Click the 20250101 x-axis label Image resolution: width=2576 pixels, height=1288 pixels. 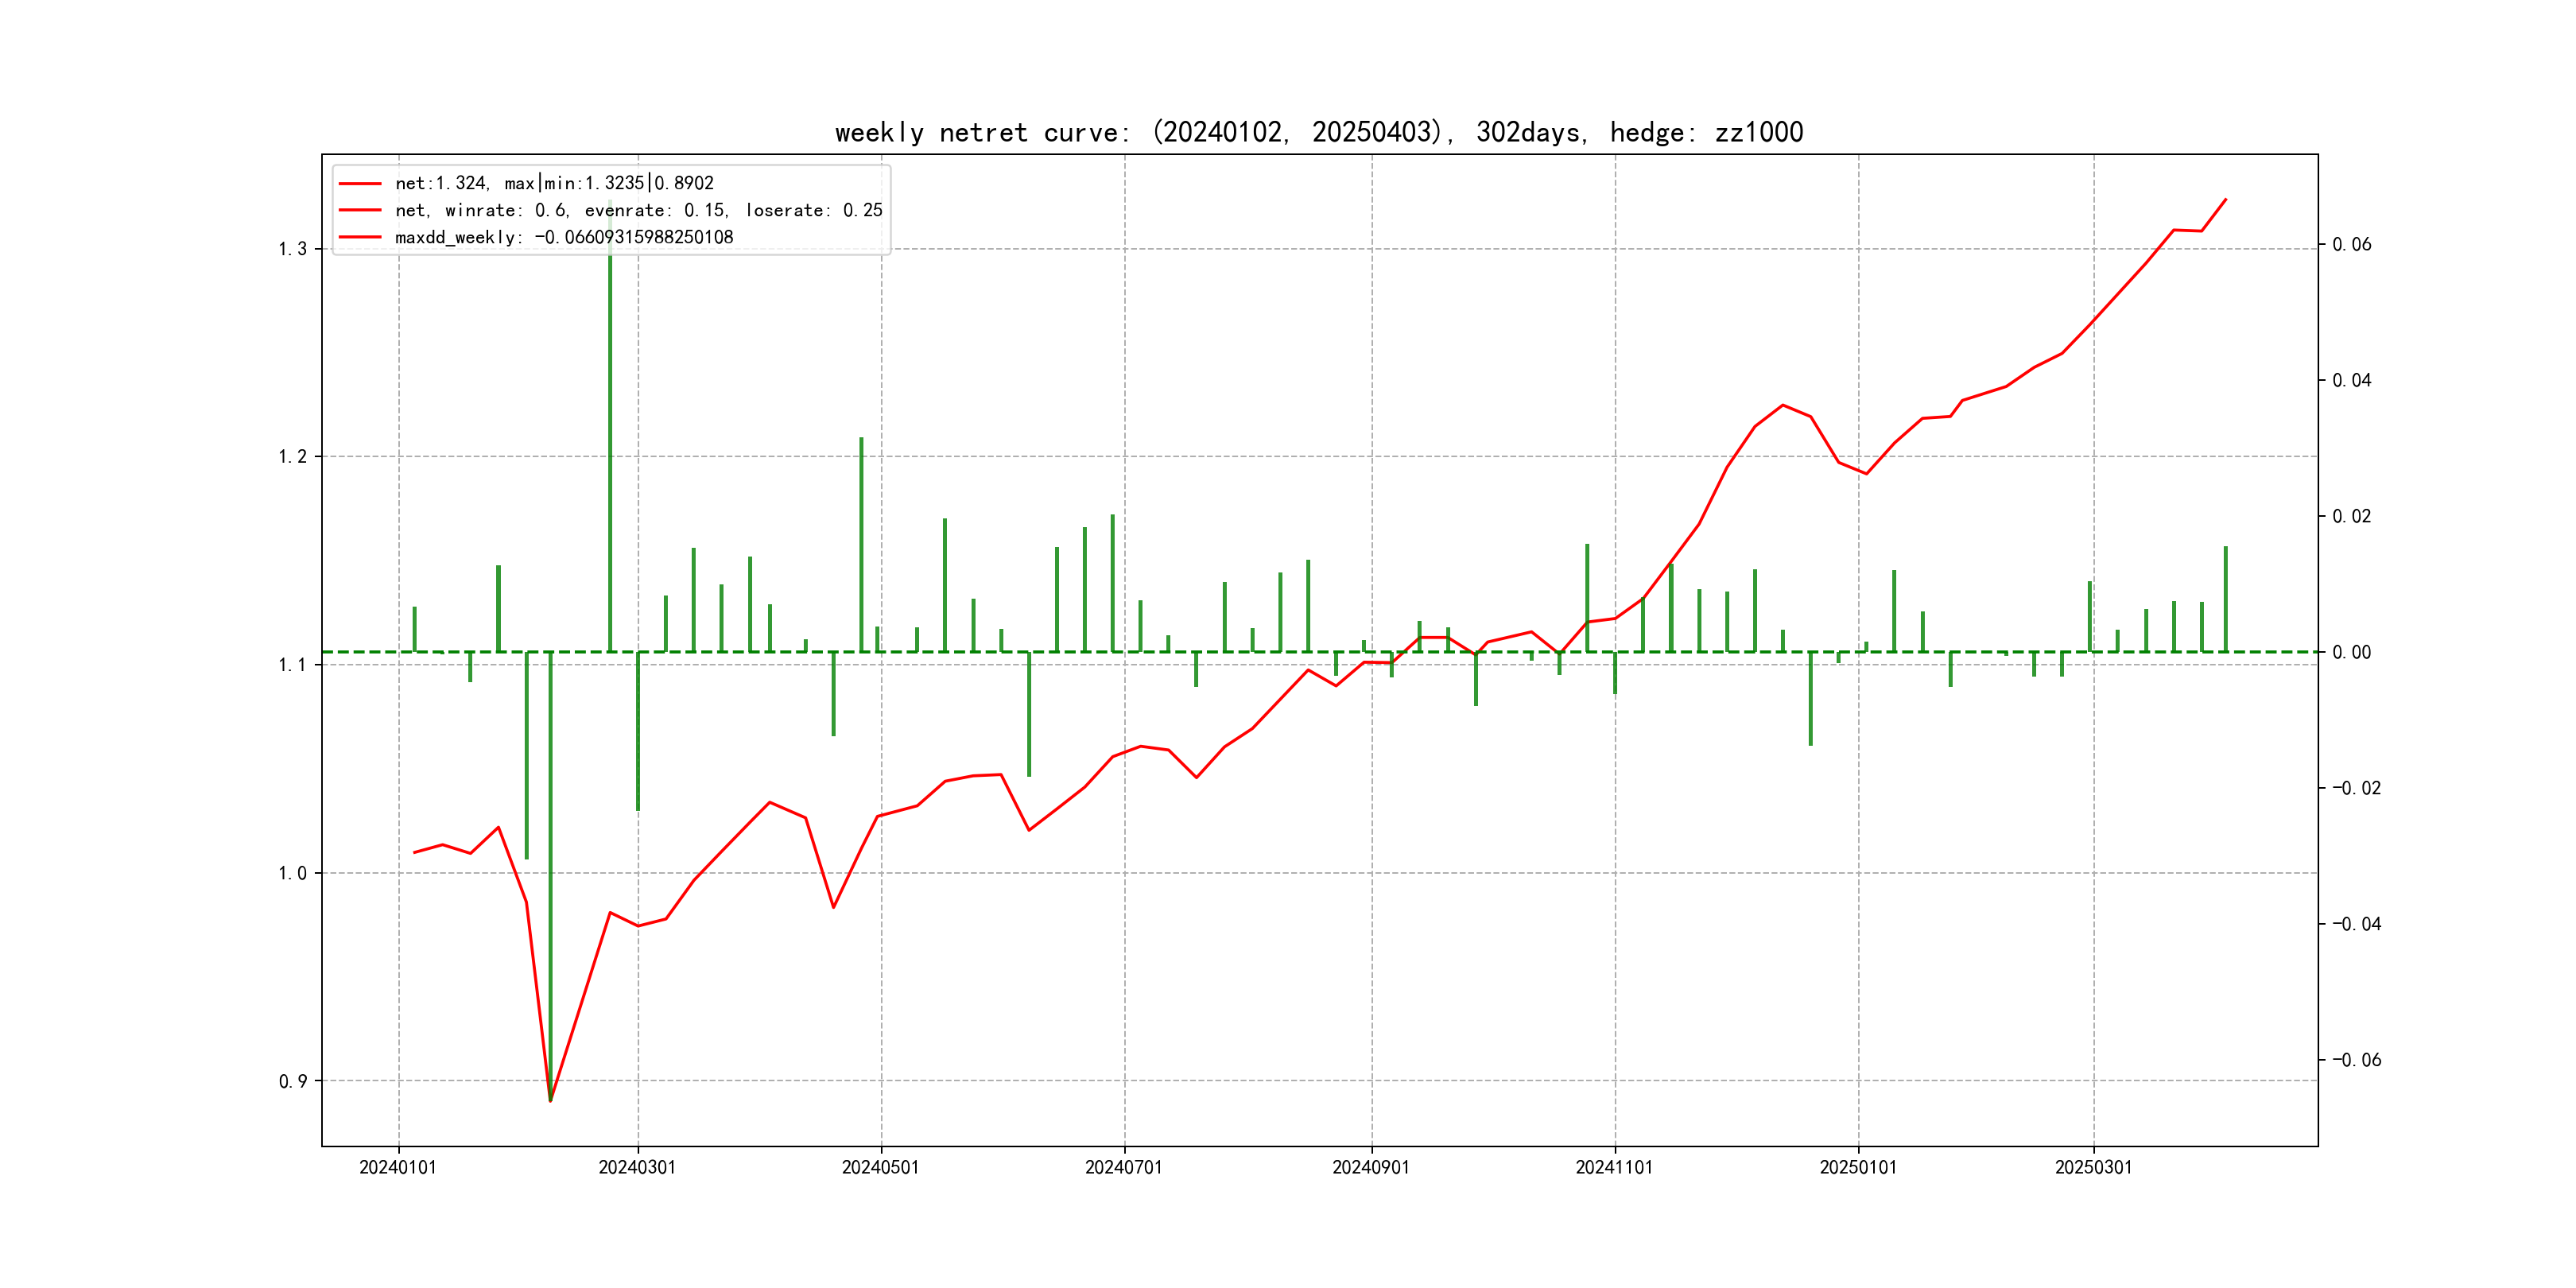point(1858,1167)
